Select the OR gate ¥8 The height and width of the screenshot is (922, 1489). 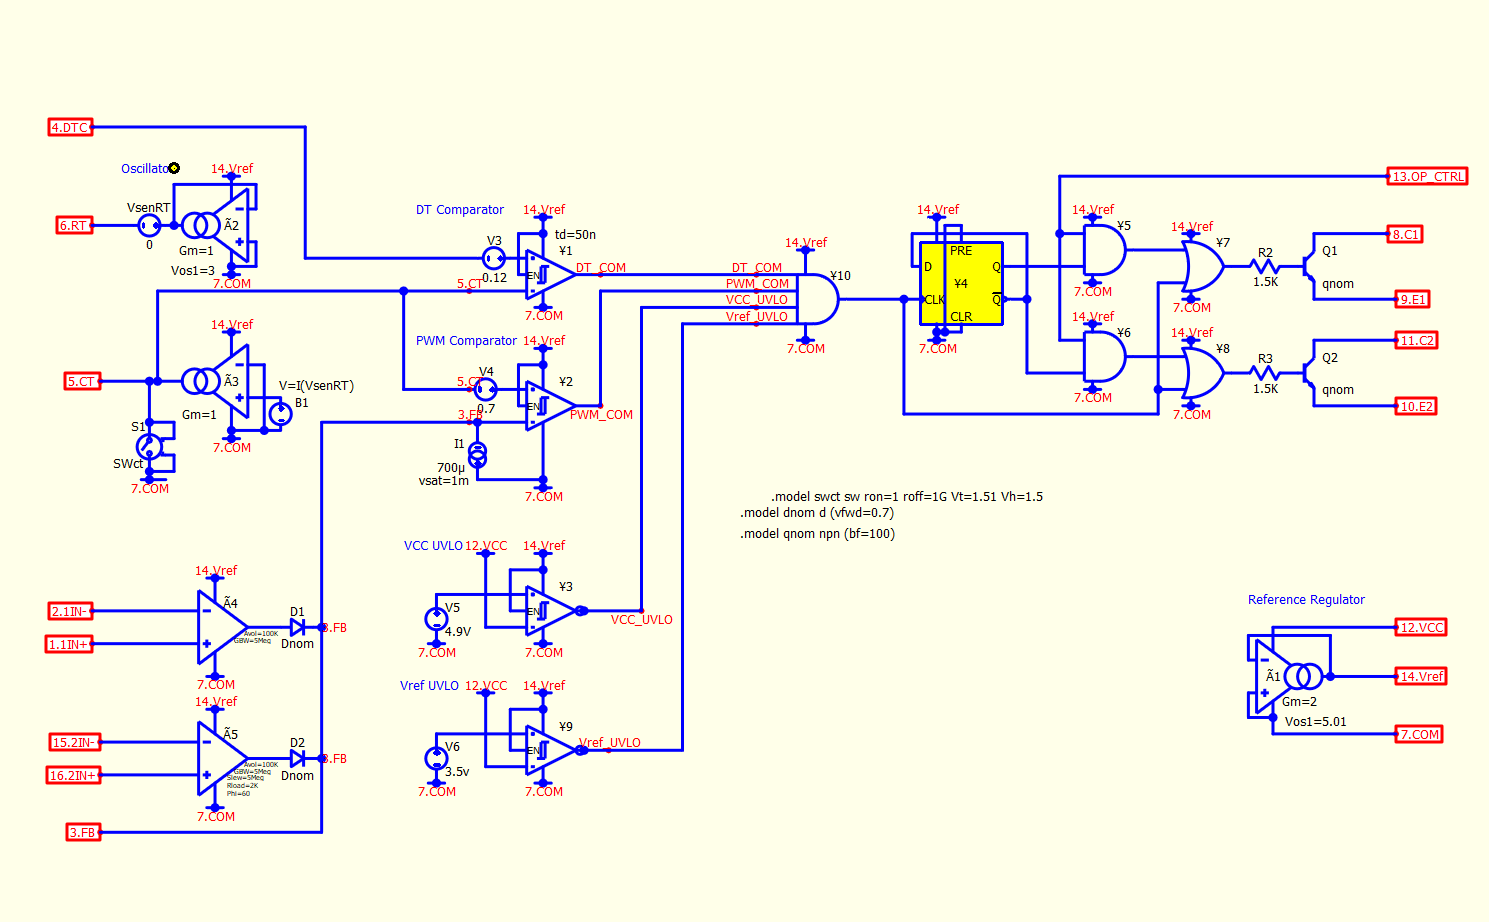tap(1203, 373)
